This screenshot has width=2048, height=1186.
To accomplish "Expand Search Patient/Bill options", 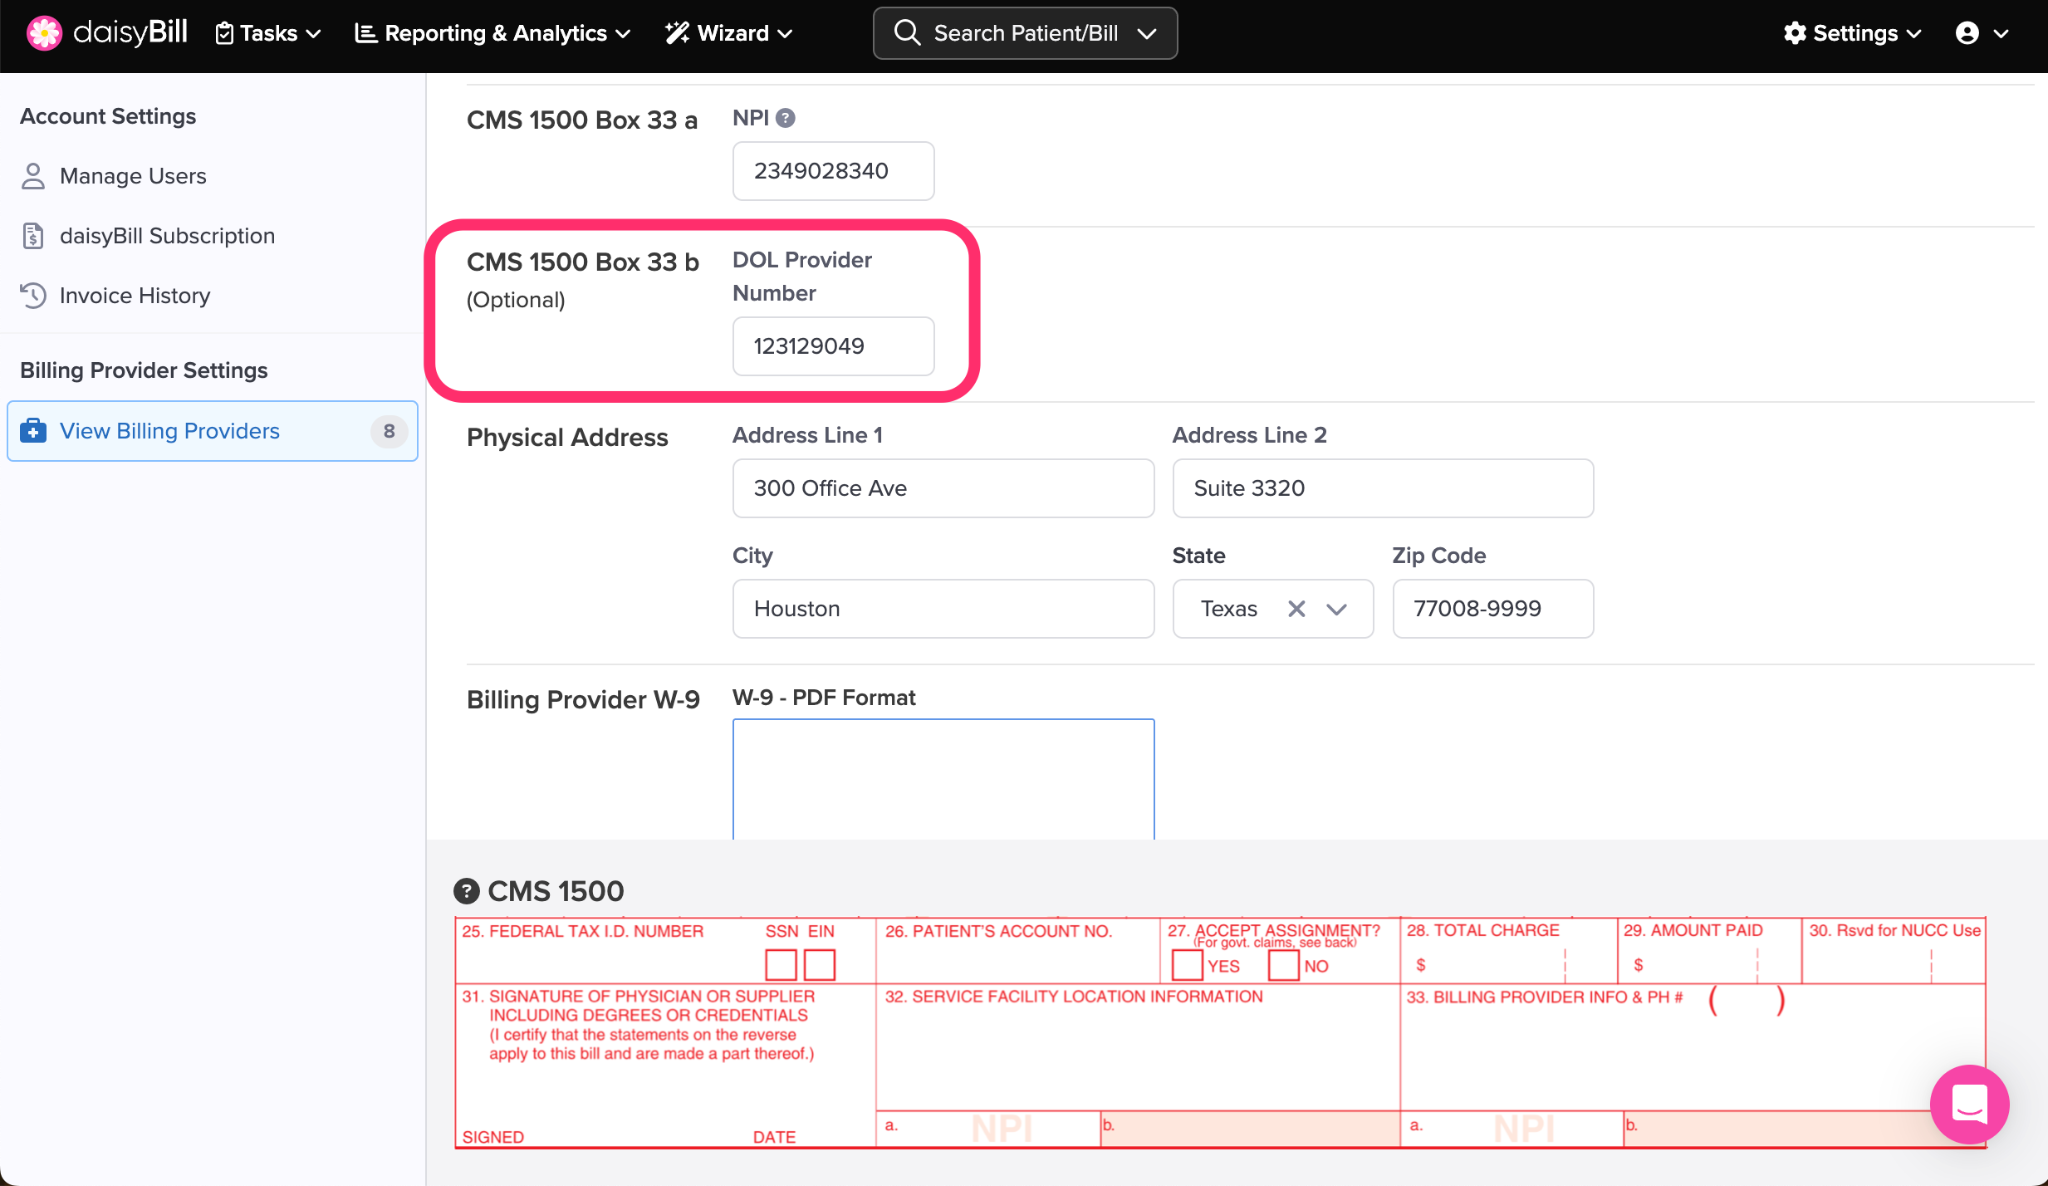I will coord(1147,33).
